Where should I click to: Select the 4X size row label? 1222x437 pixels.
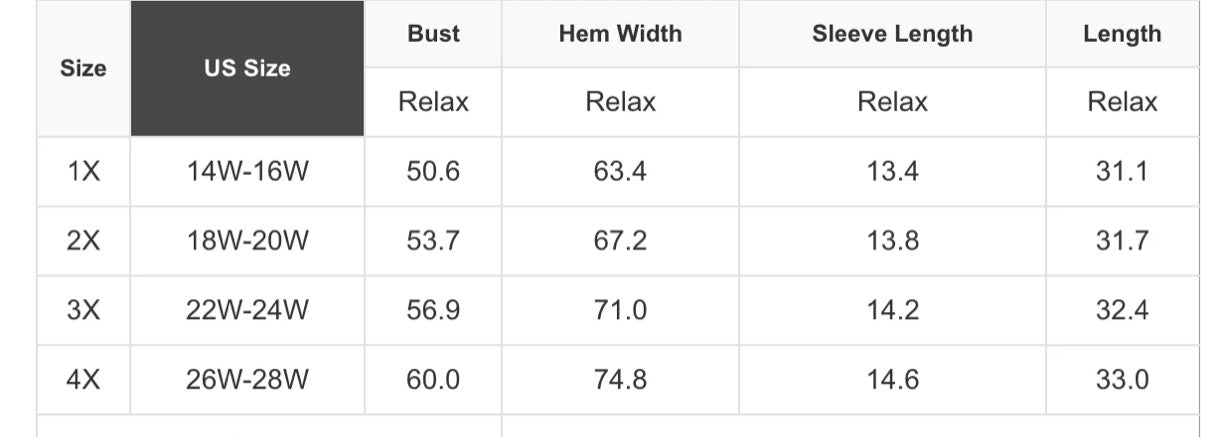point(83,380)
